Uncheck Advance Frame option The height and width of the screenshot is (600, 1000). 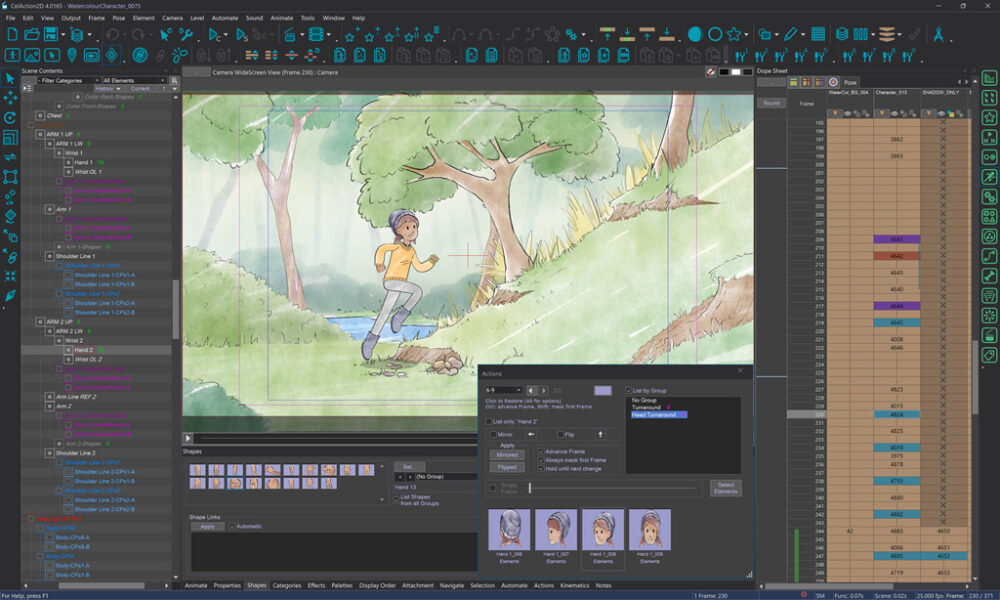pyautogui.click(x=541, y=451)
